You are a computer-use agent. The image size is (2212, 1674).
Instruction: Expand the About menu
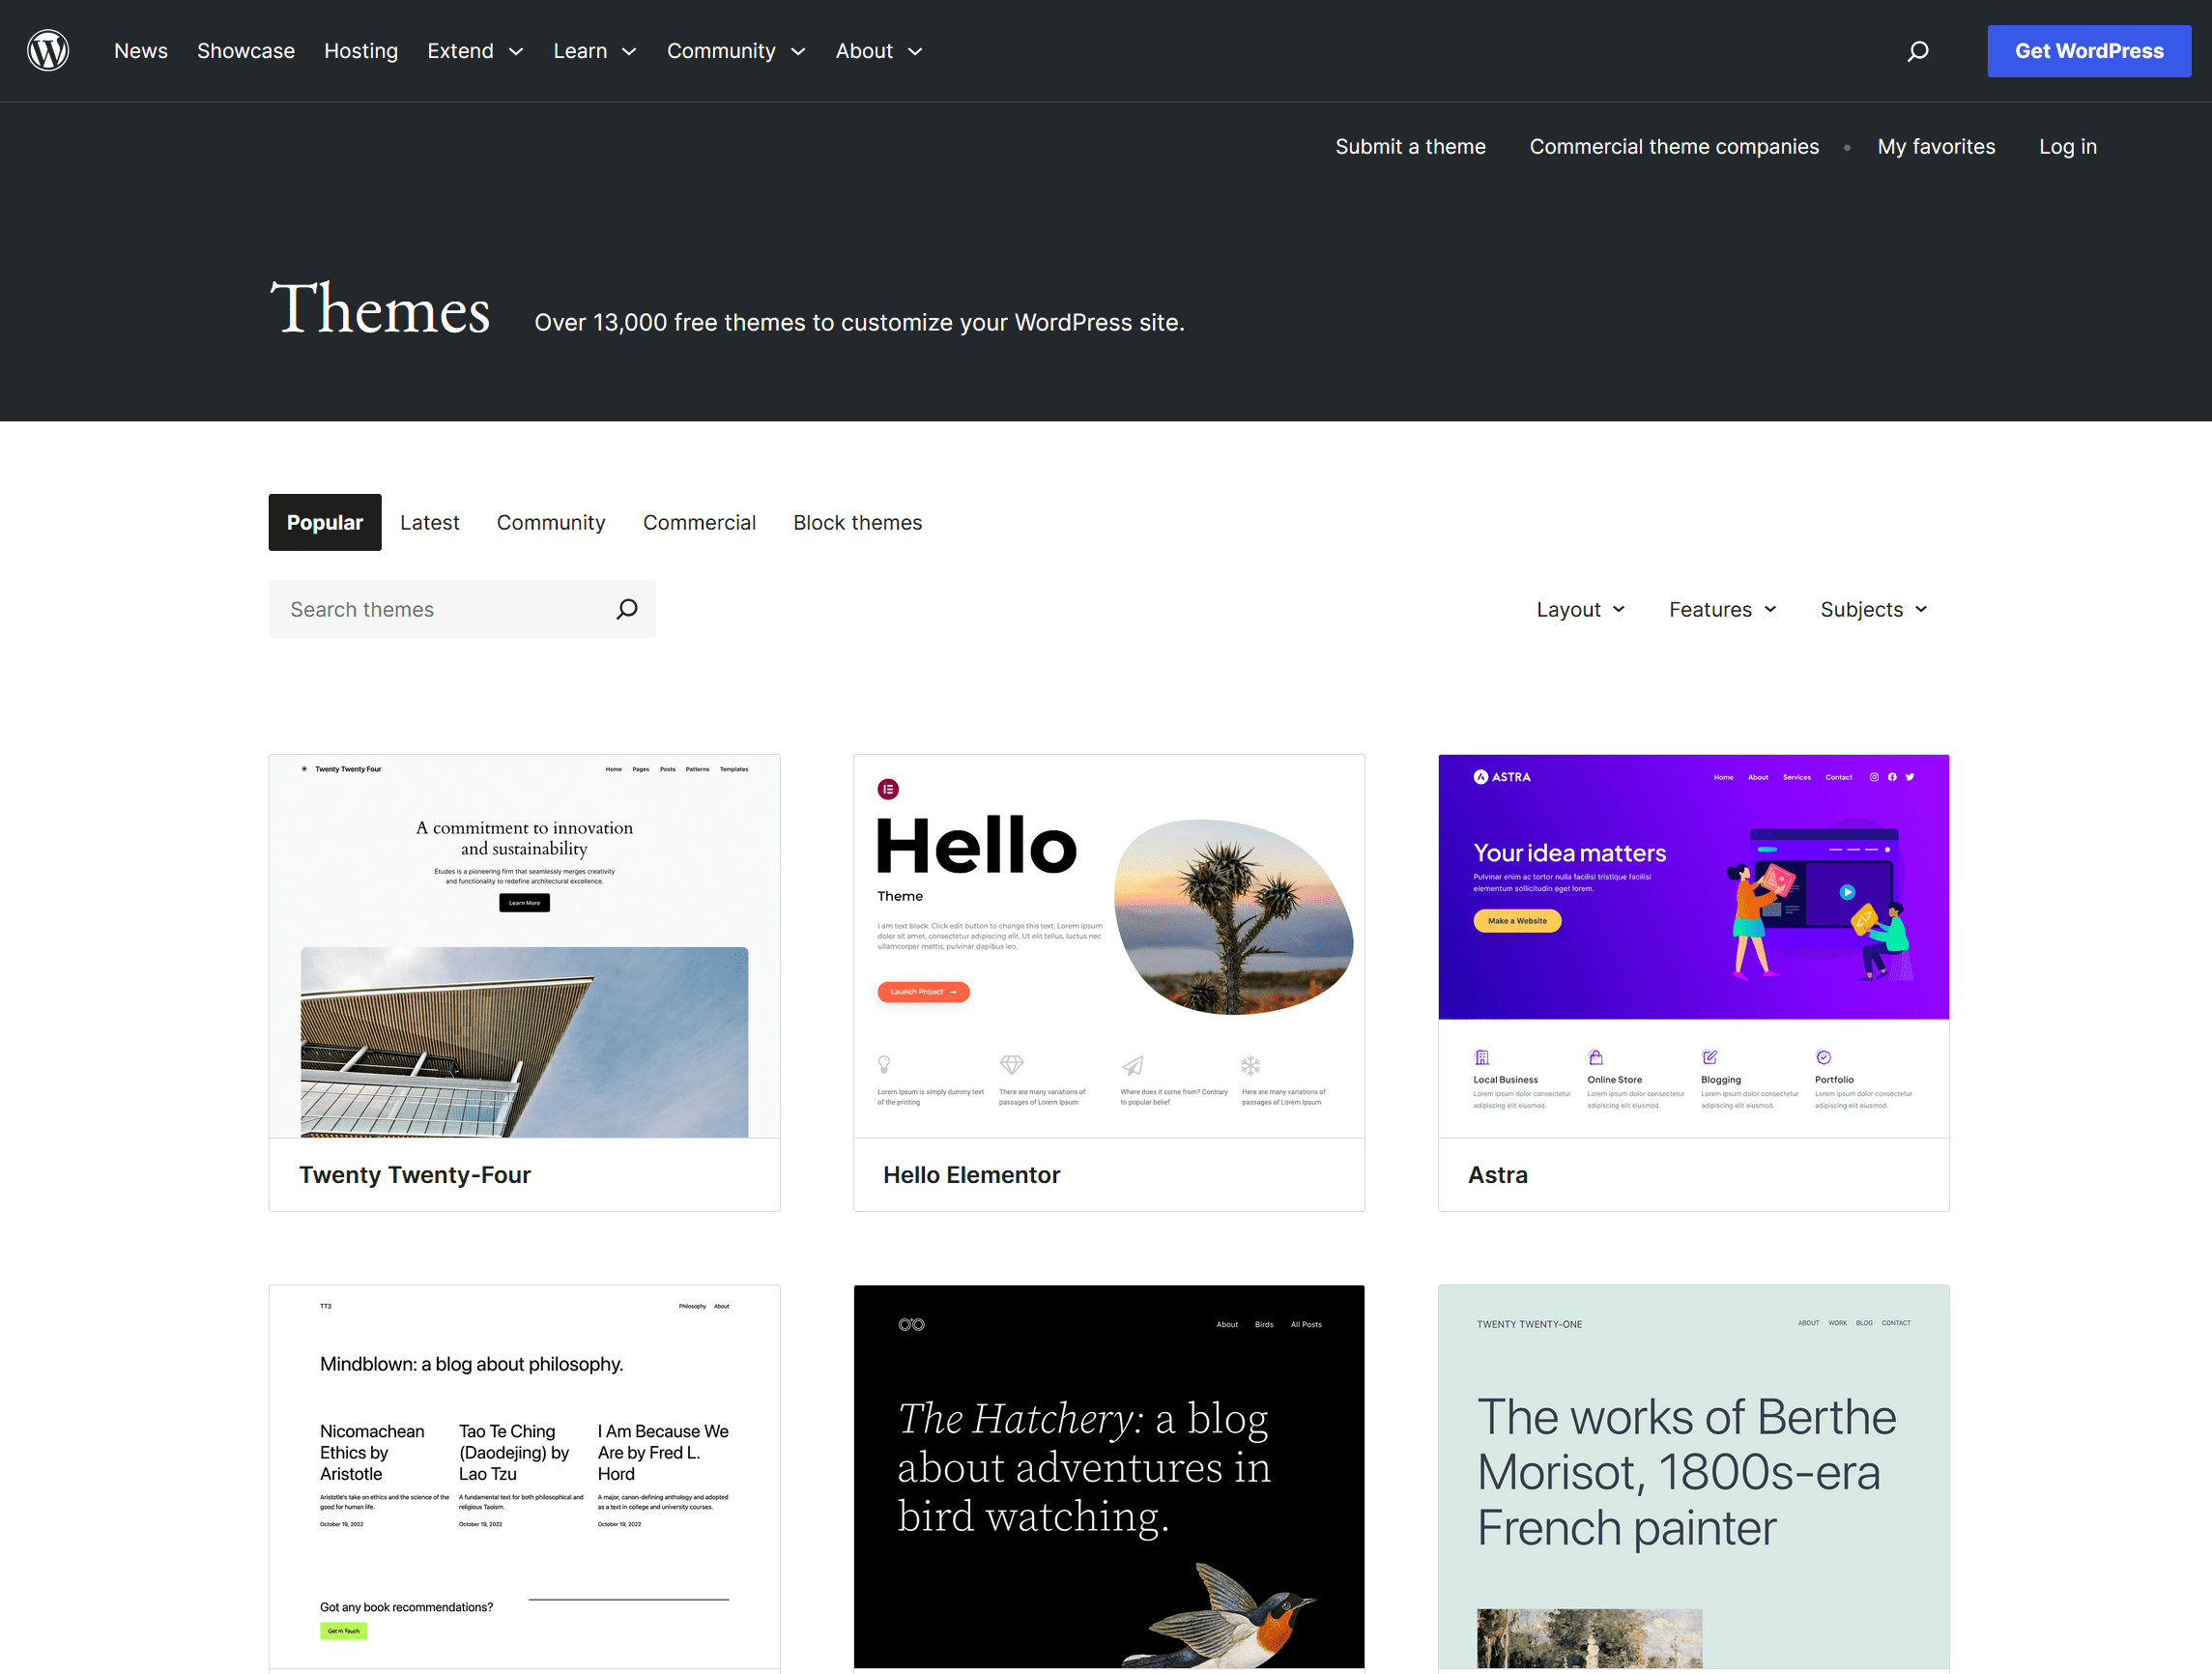(877, 50)
